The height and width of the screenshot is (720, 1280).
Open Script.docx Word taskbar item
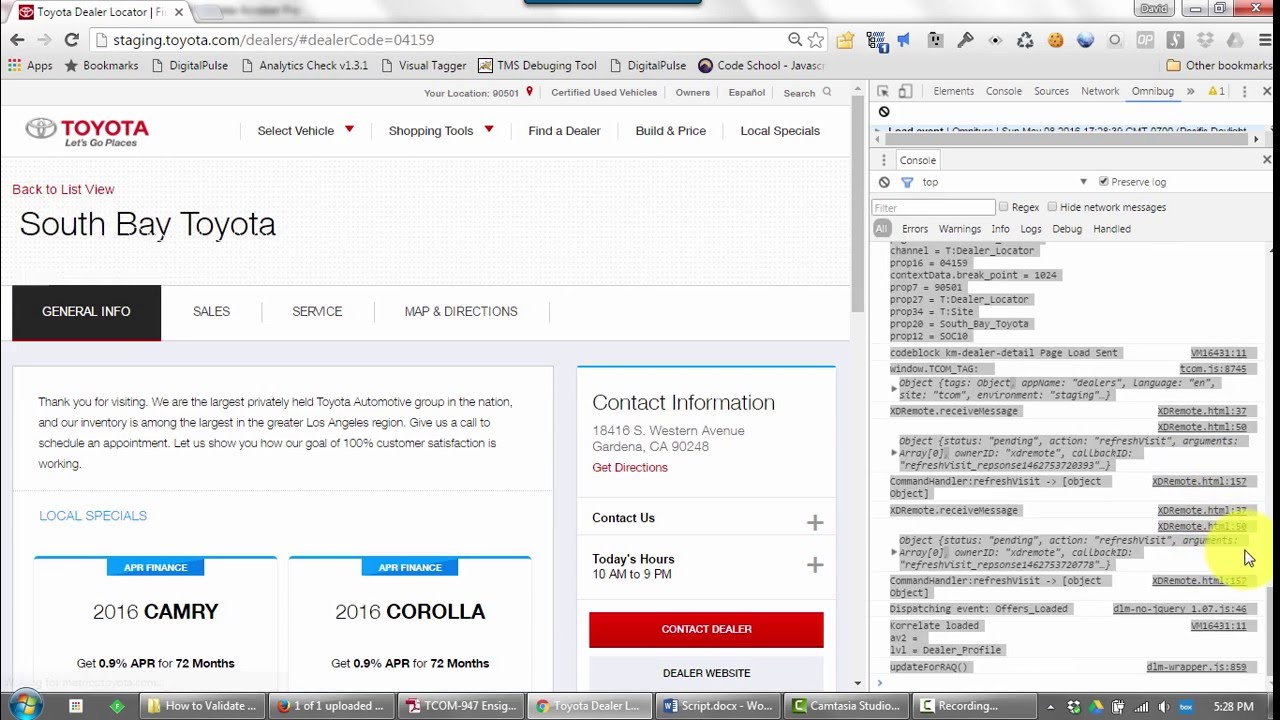tap(718, 705)
